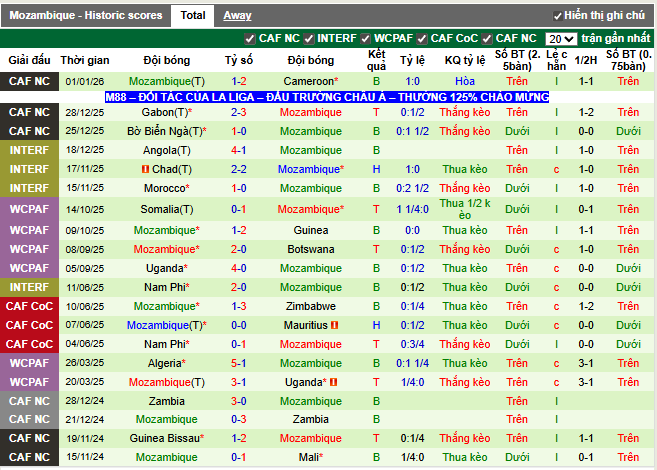Viewport: 657px width, 470px height.
Task: Click the 'Kết quả' column header
Action: coord(376,60)
